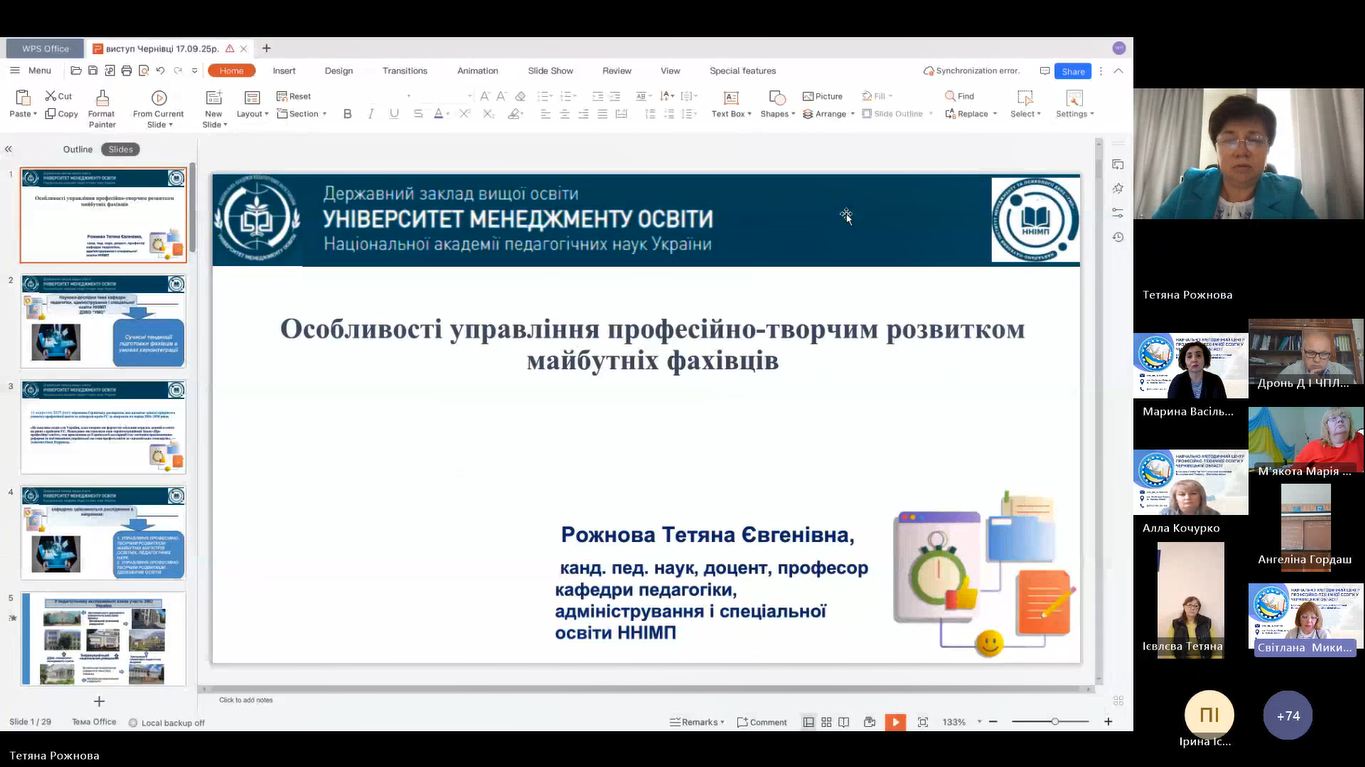Image resolution: width=1365 pixels, height=767 pixels.
Task: Insert a Picture from the ribbon
Action: (x=822, y=96)
